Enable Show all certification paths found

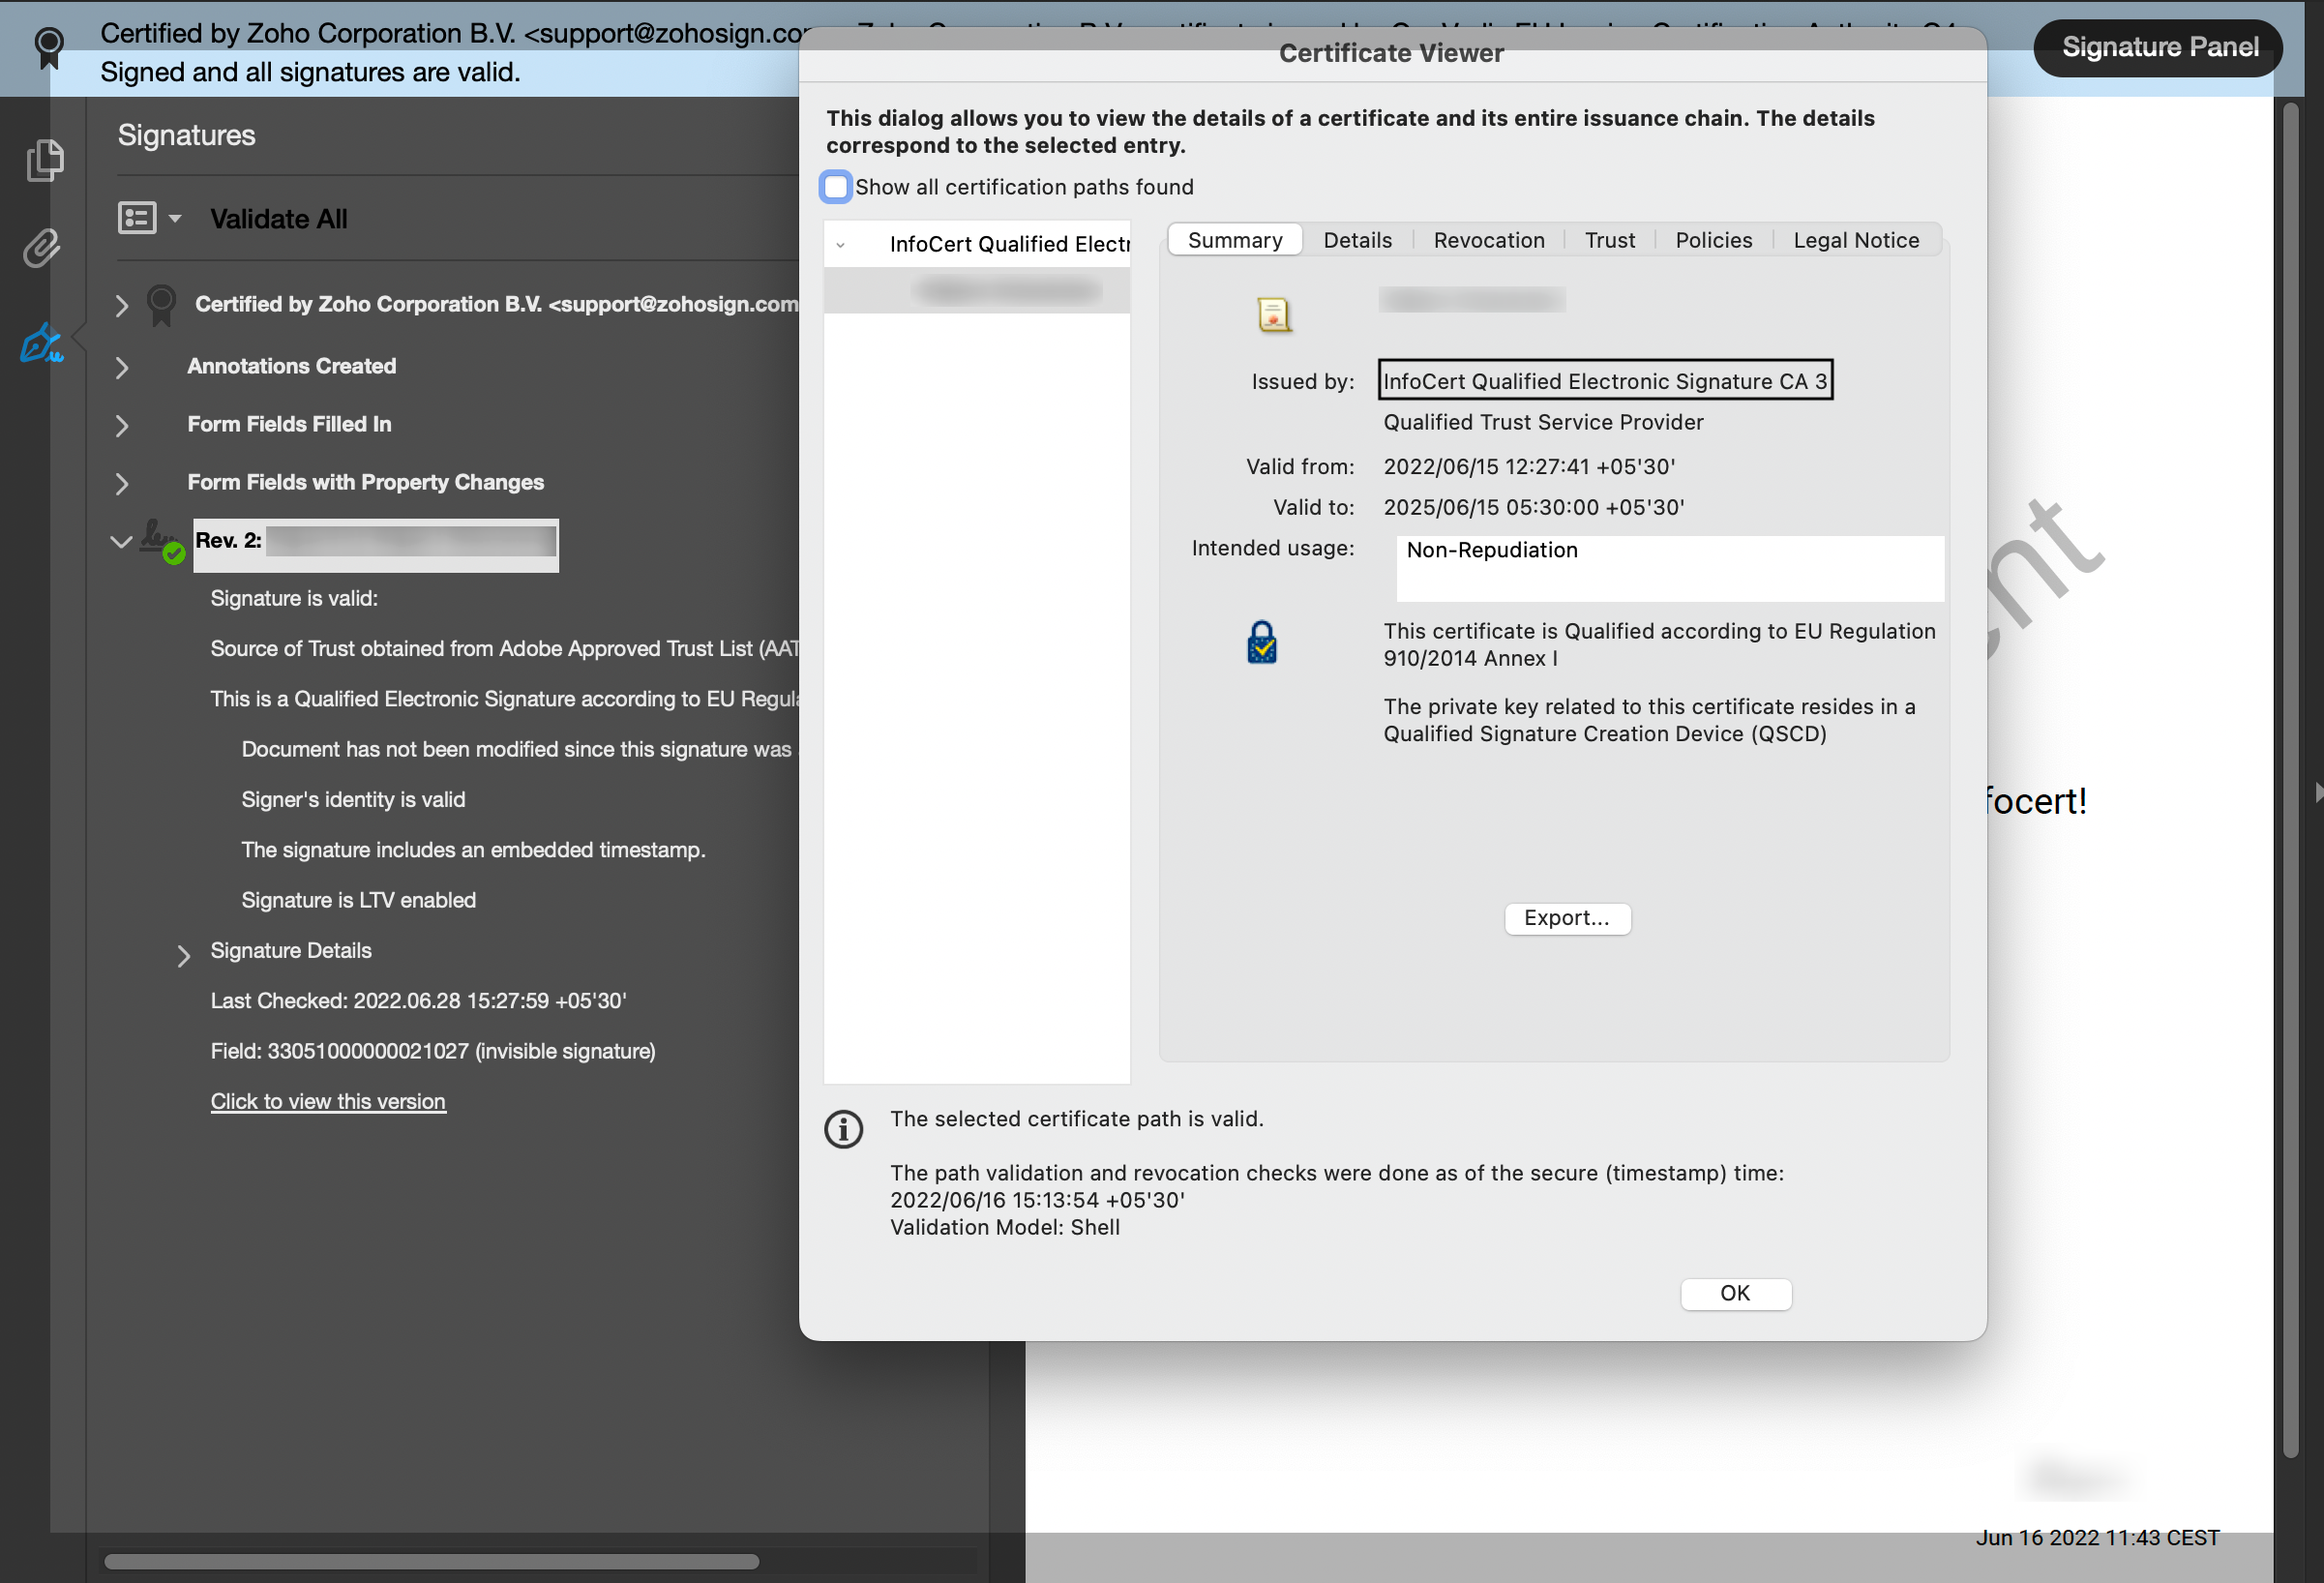835,187
